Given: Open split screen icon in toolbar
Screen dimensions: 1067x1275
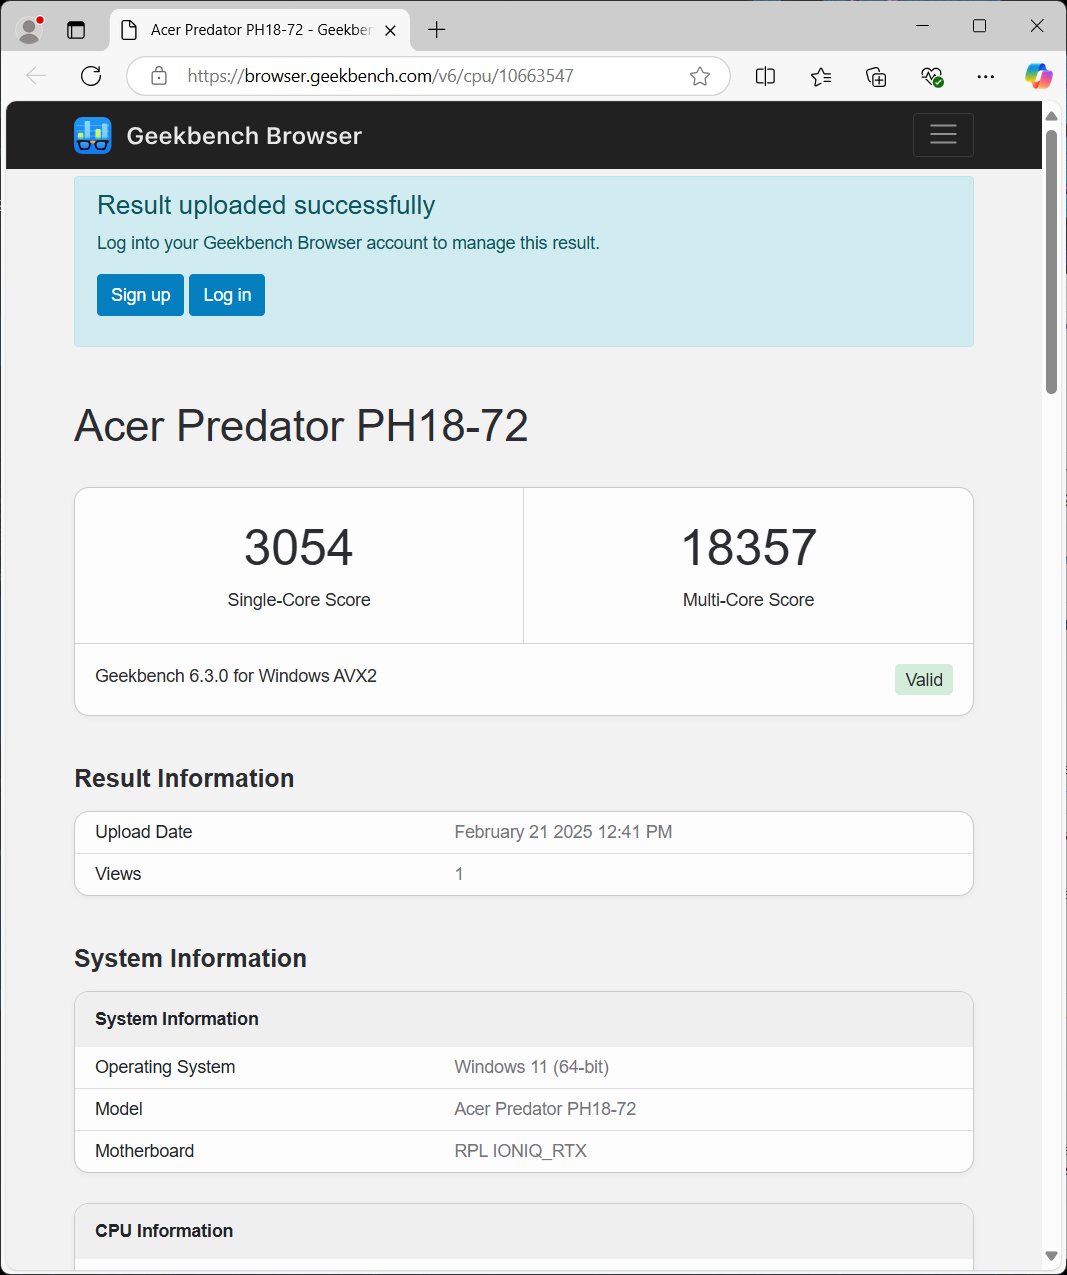Looking at the screenshot, I should click(x=765, y=76).
